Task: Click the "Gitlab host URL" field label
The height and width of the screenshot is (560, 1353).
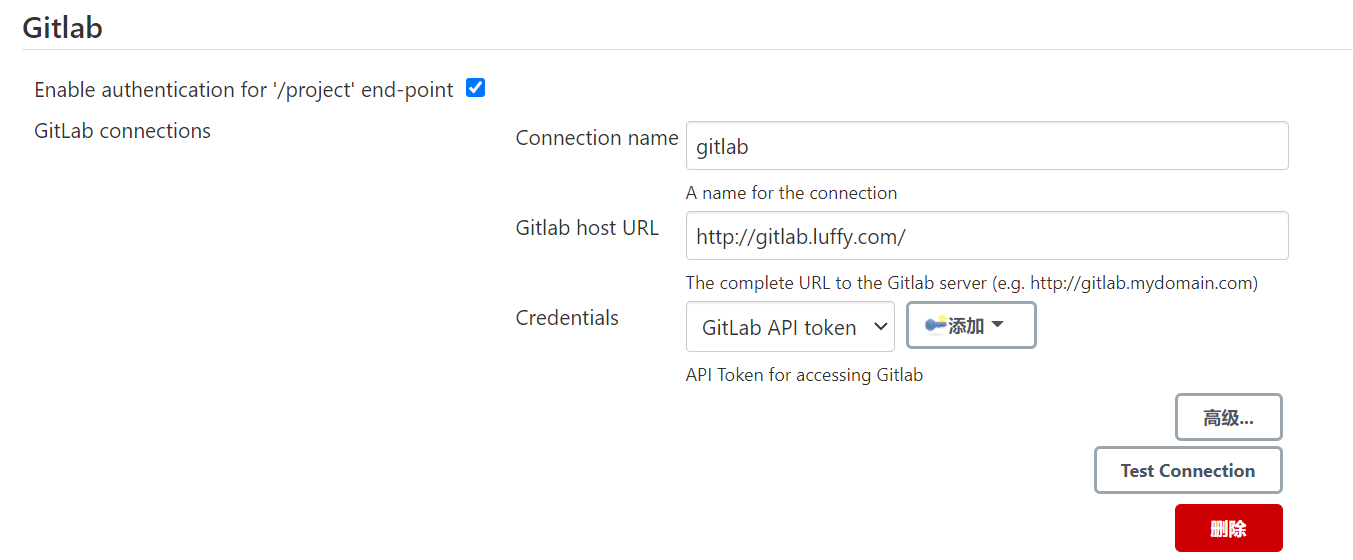Action: (587, 228)
